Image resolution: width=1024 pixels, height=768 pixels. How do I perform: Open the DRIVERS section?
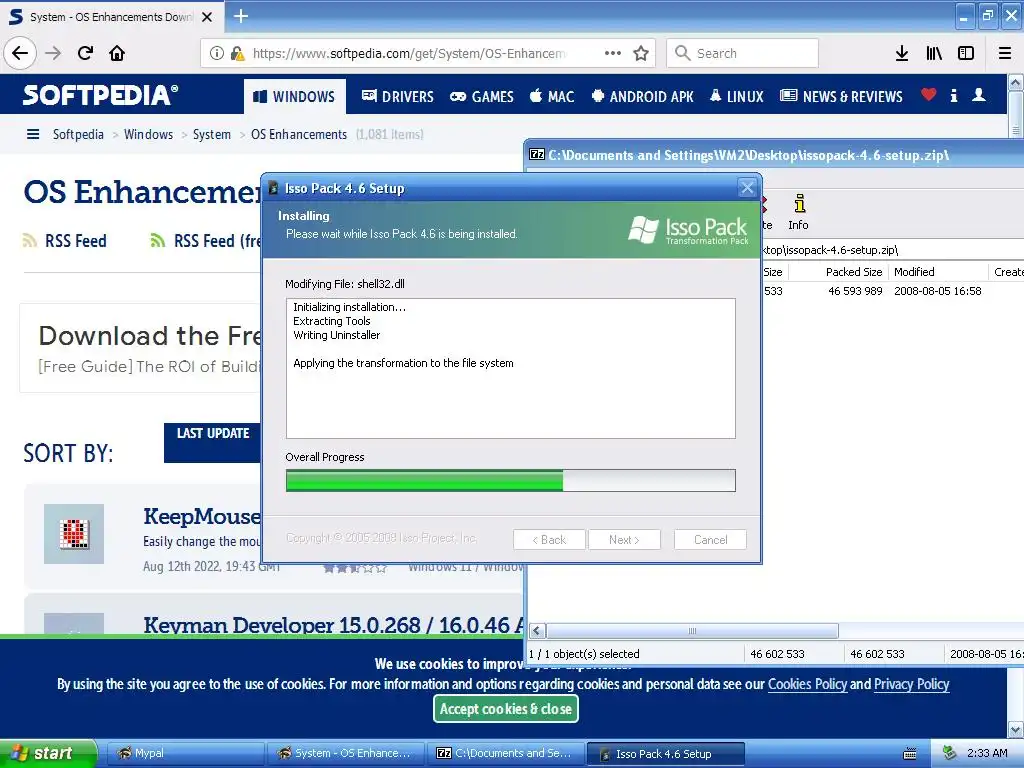[398, 97]
